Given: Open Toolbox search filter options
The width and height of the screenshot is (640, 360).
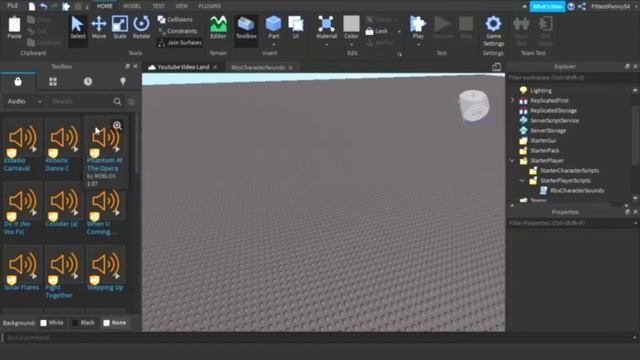Looking at the screenshot, I should coord(131,101).
